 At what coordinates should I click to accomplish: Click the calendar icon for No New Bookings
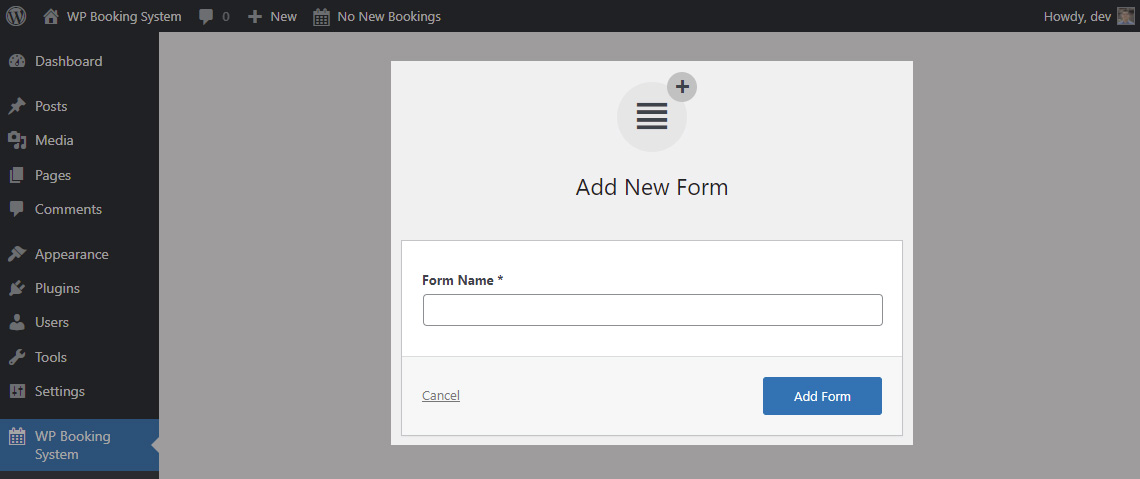tap(321, 17)
